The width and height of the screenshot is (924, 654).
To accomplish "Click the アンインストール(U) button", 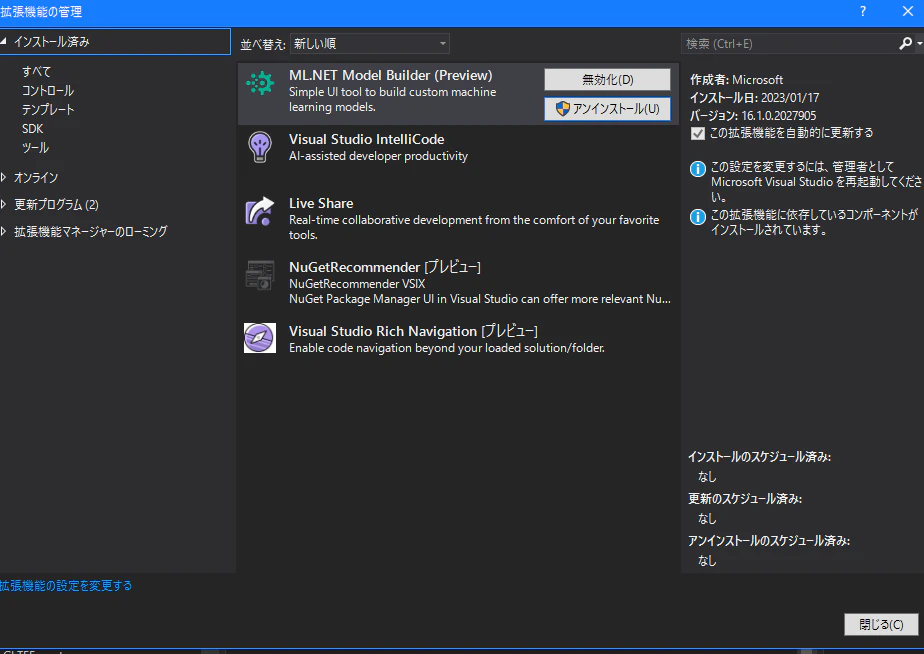I will tap(607, 108).
